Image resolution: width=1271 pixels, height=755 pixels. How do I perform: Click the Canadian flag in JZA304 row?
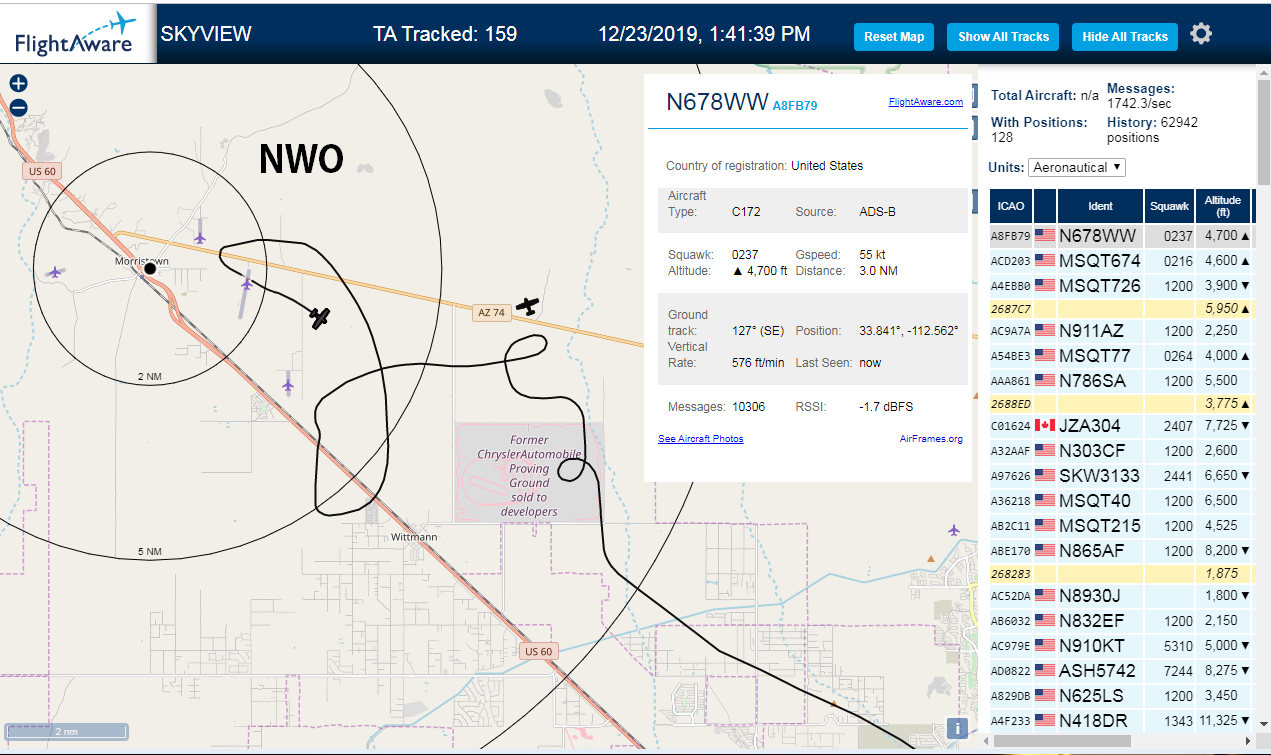tap(1045, 425)
